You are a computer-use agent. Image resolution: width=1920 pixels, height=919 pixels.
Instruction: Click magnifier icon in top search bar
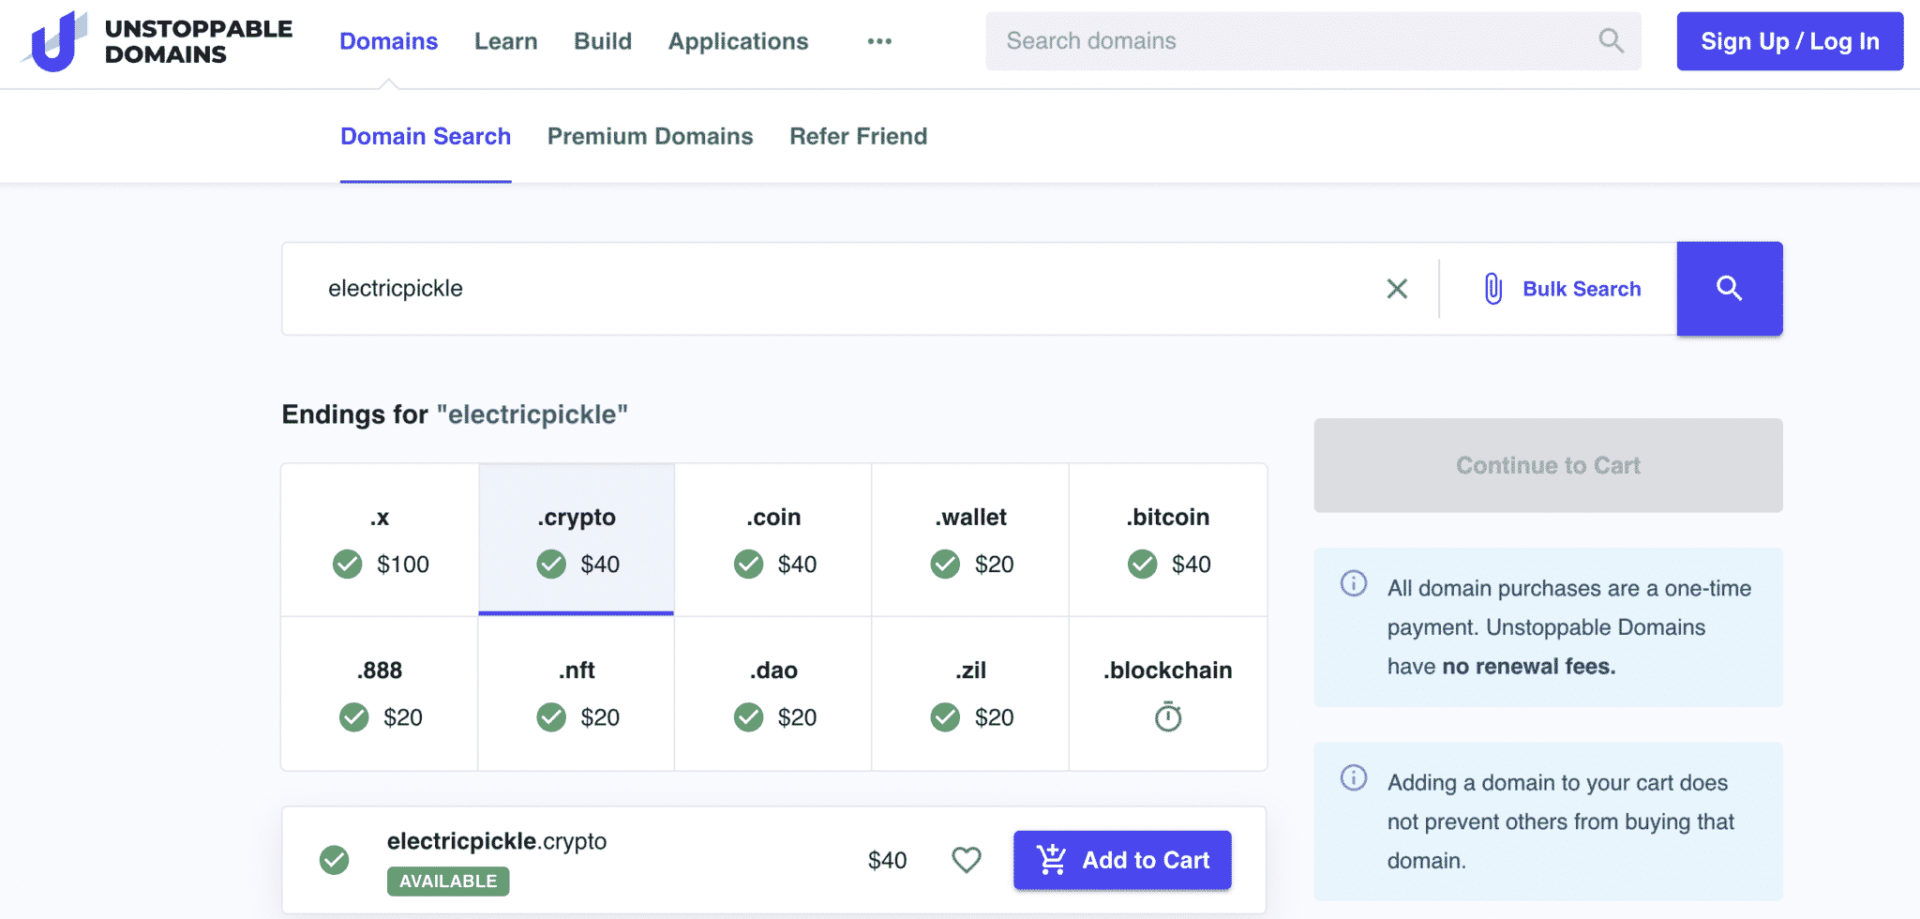pos(1611,41)
